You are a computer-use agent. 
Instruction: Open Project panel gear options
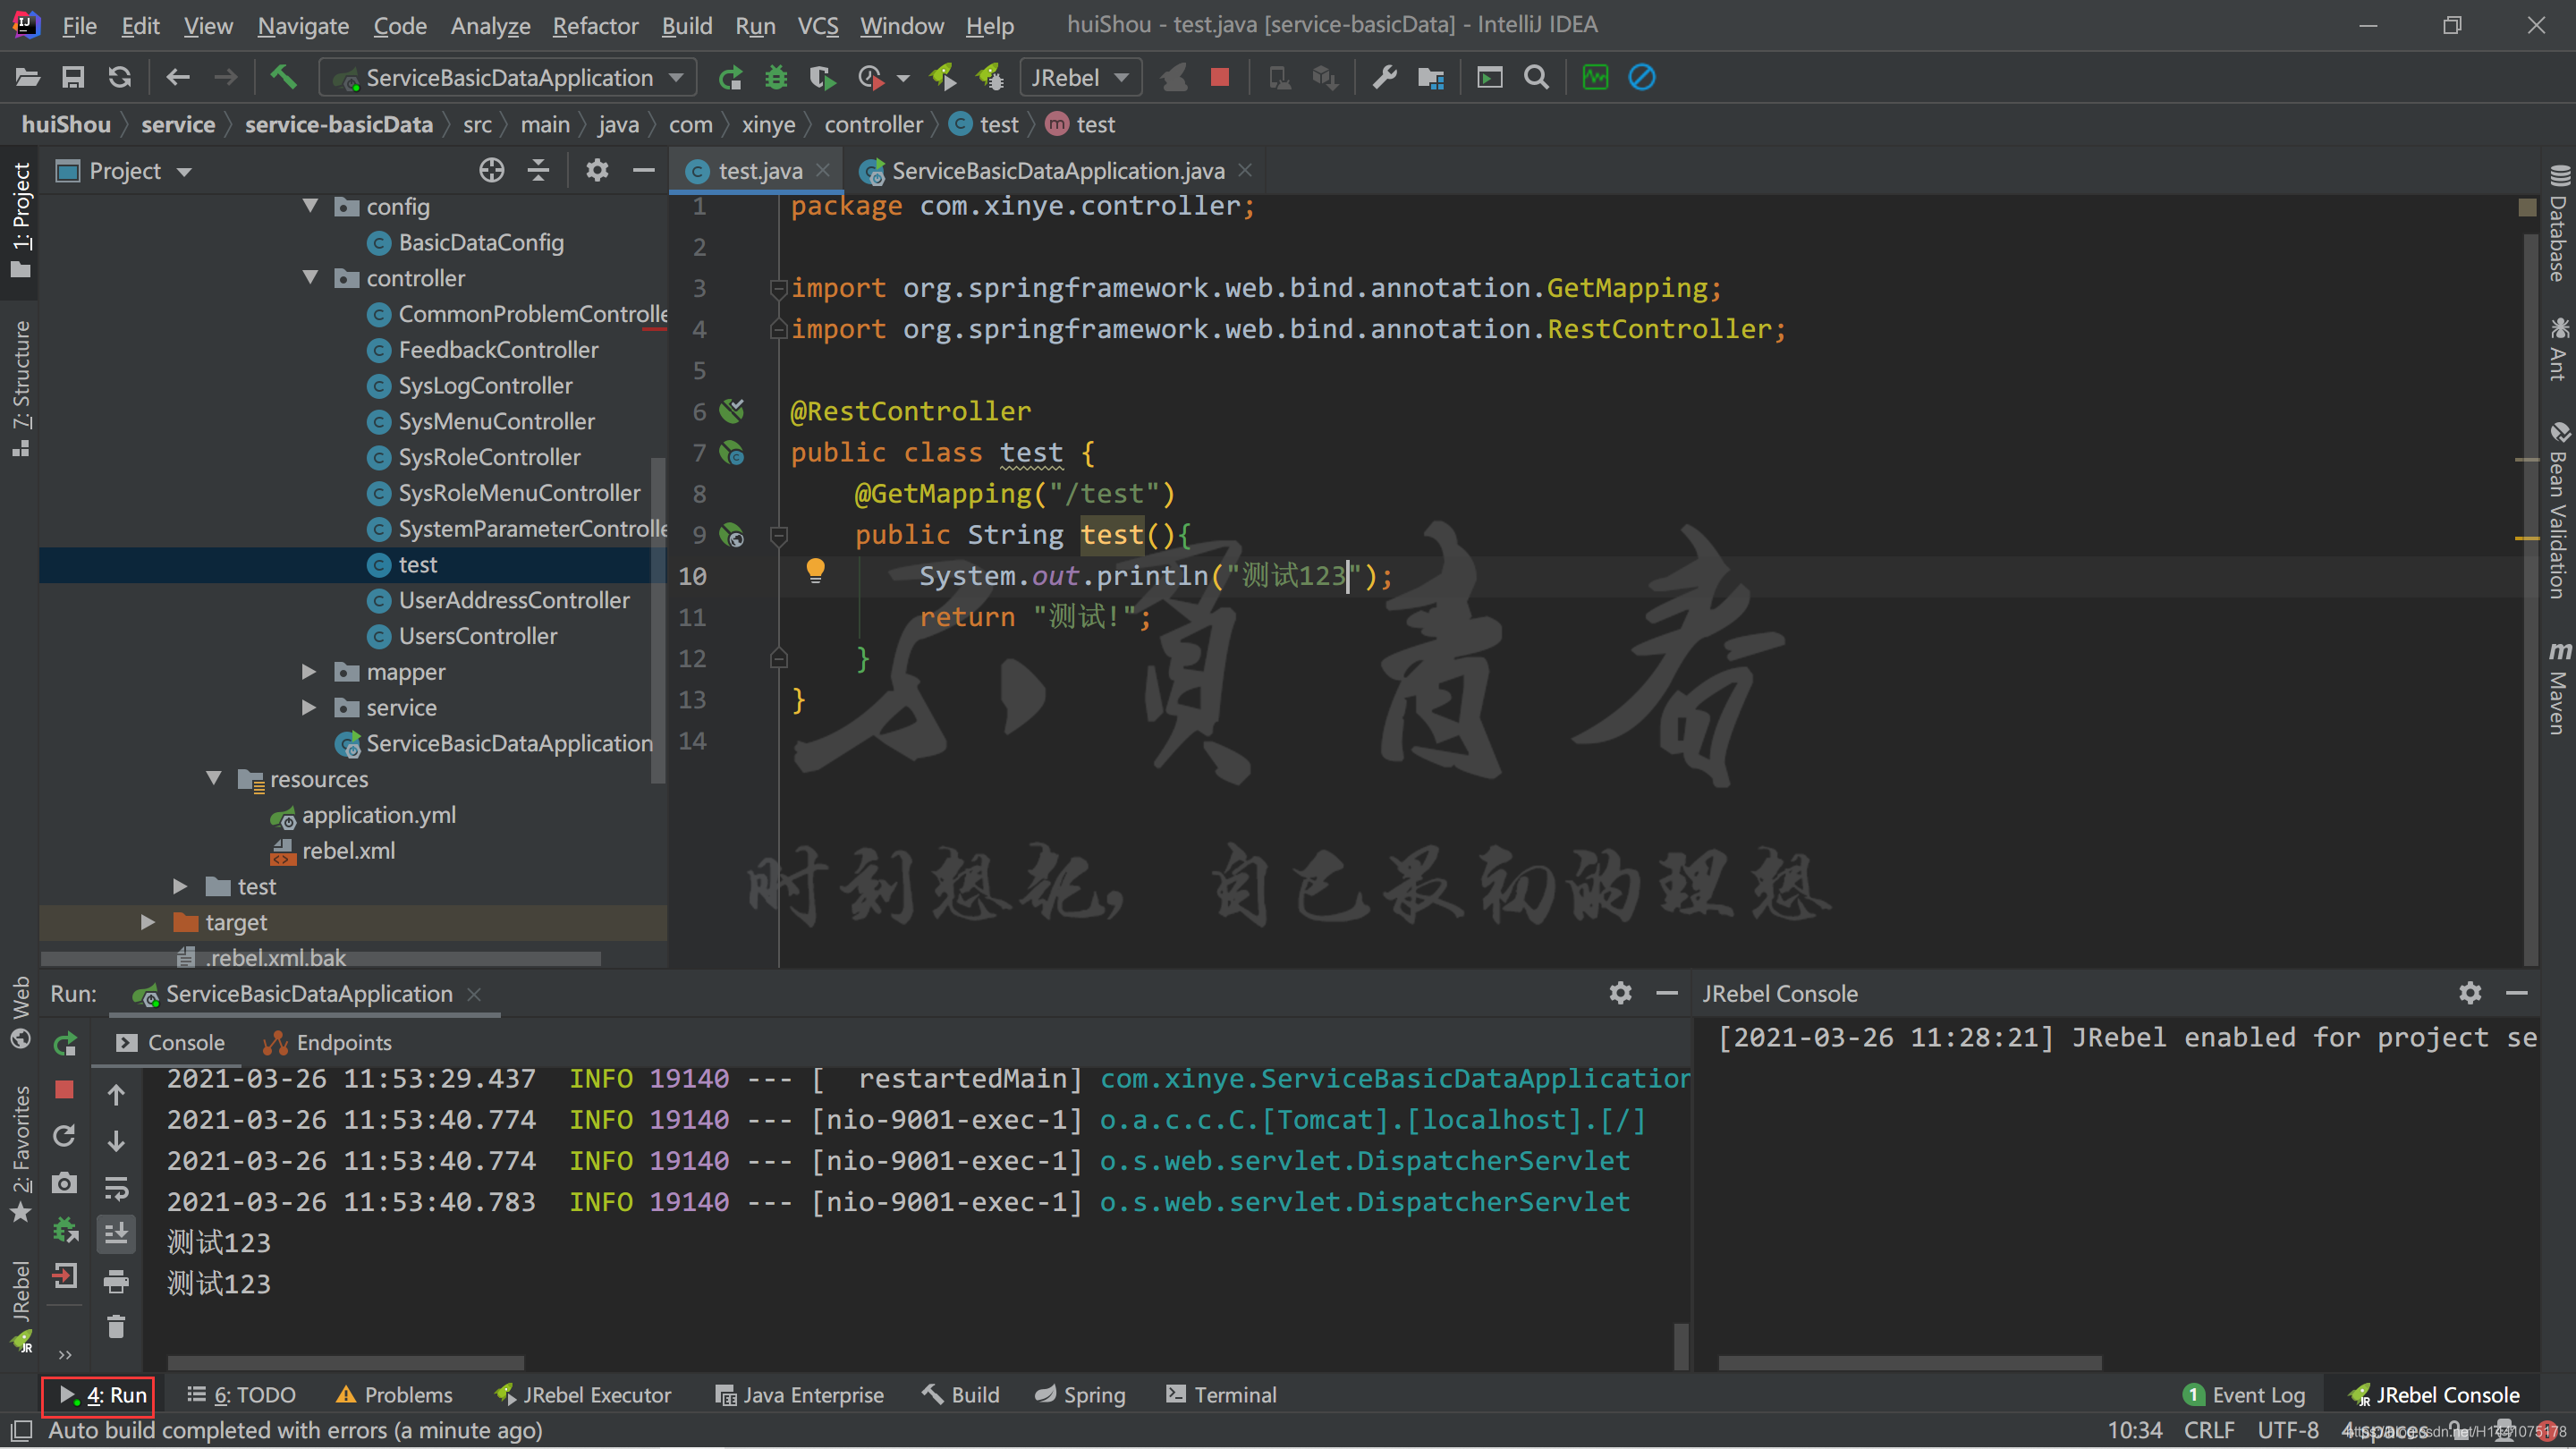[x=597, y=171]
